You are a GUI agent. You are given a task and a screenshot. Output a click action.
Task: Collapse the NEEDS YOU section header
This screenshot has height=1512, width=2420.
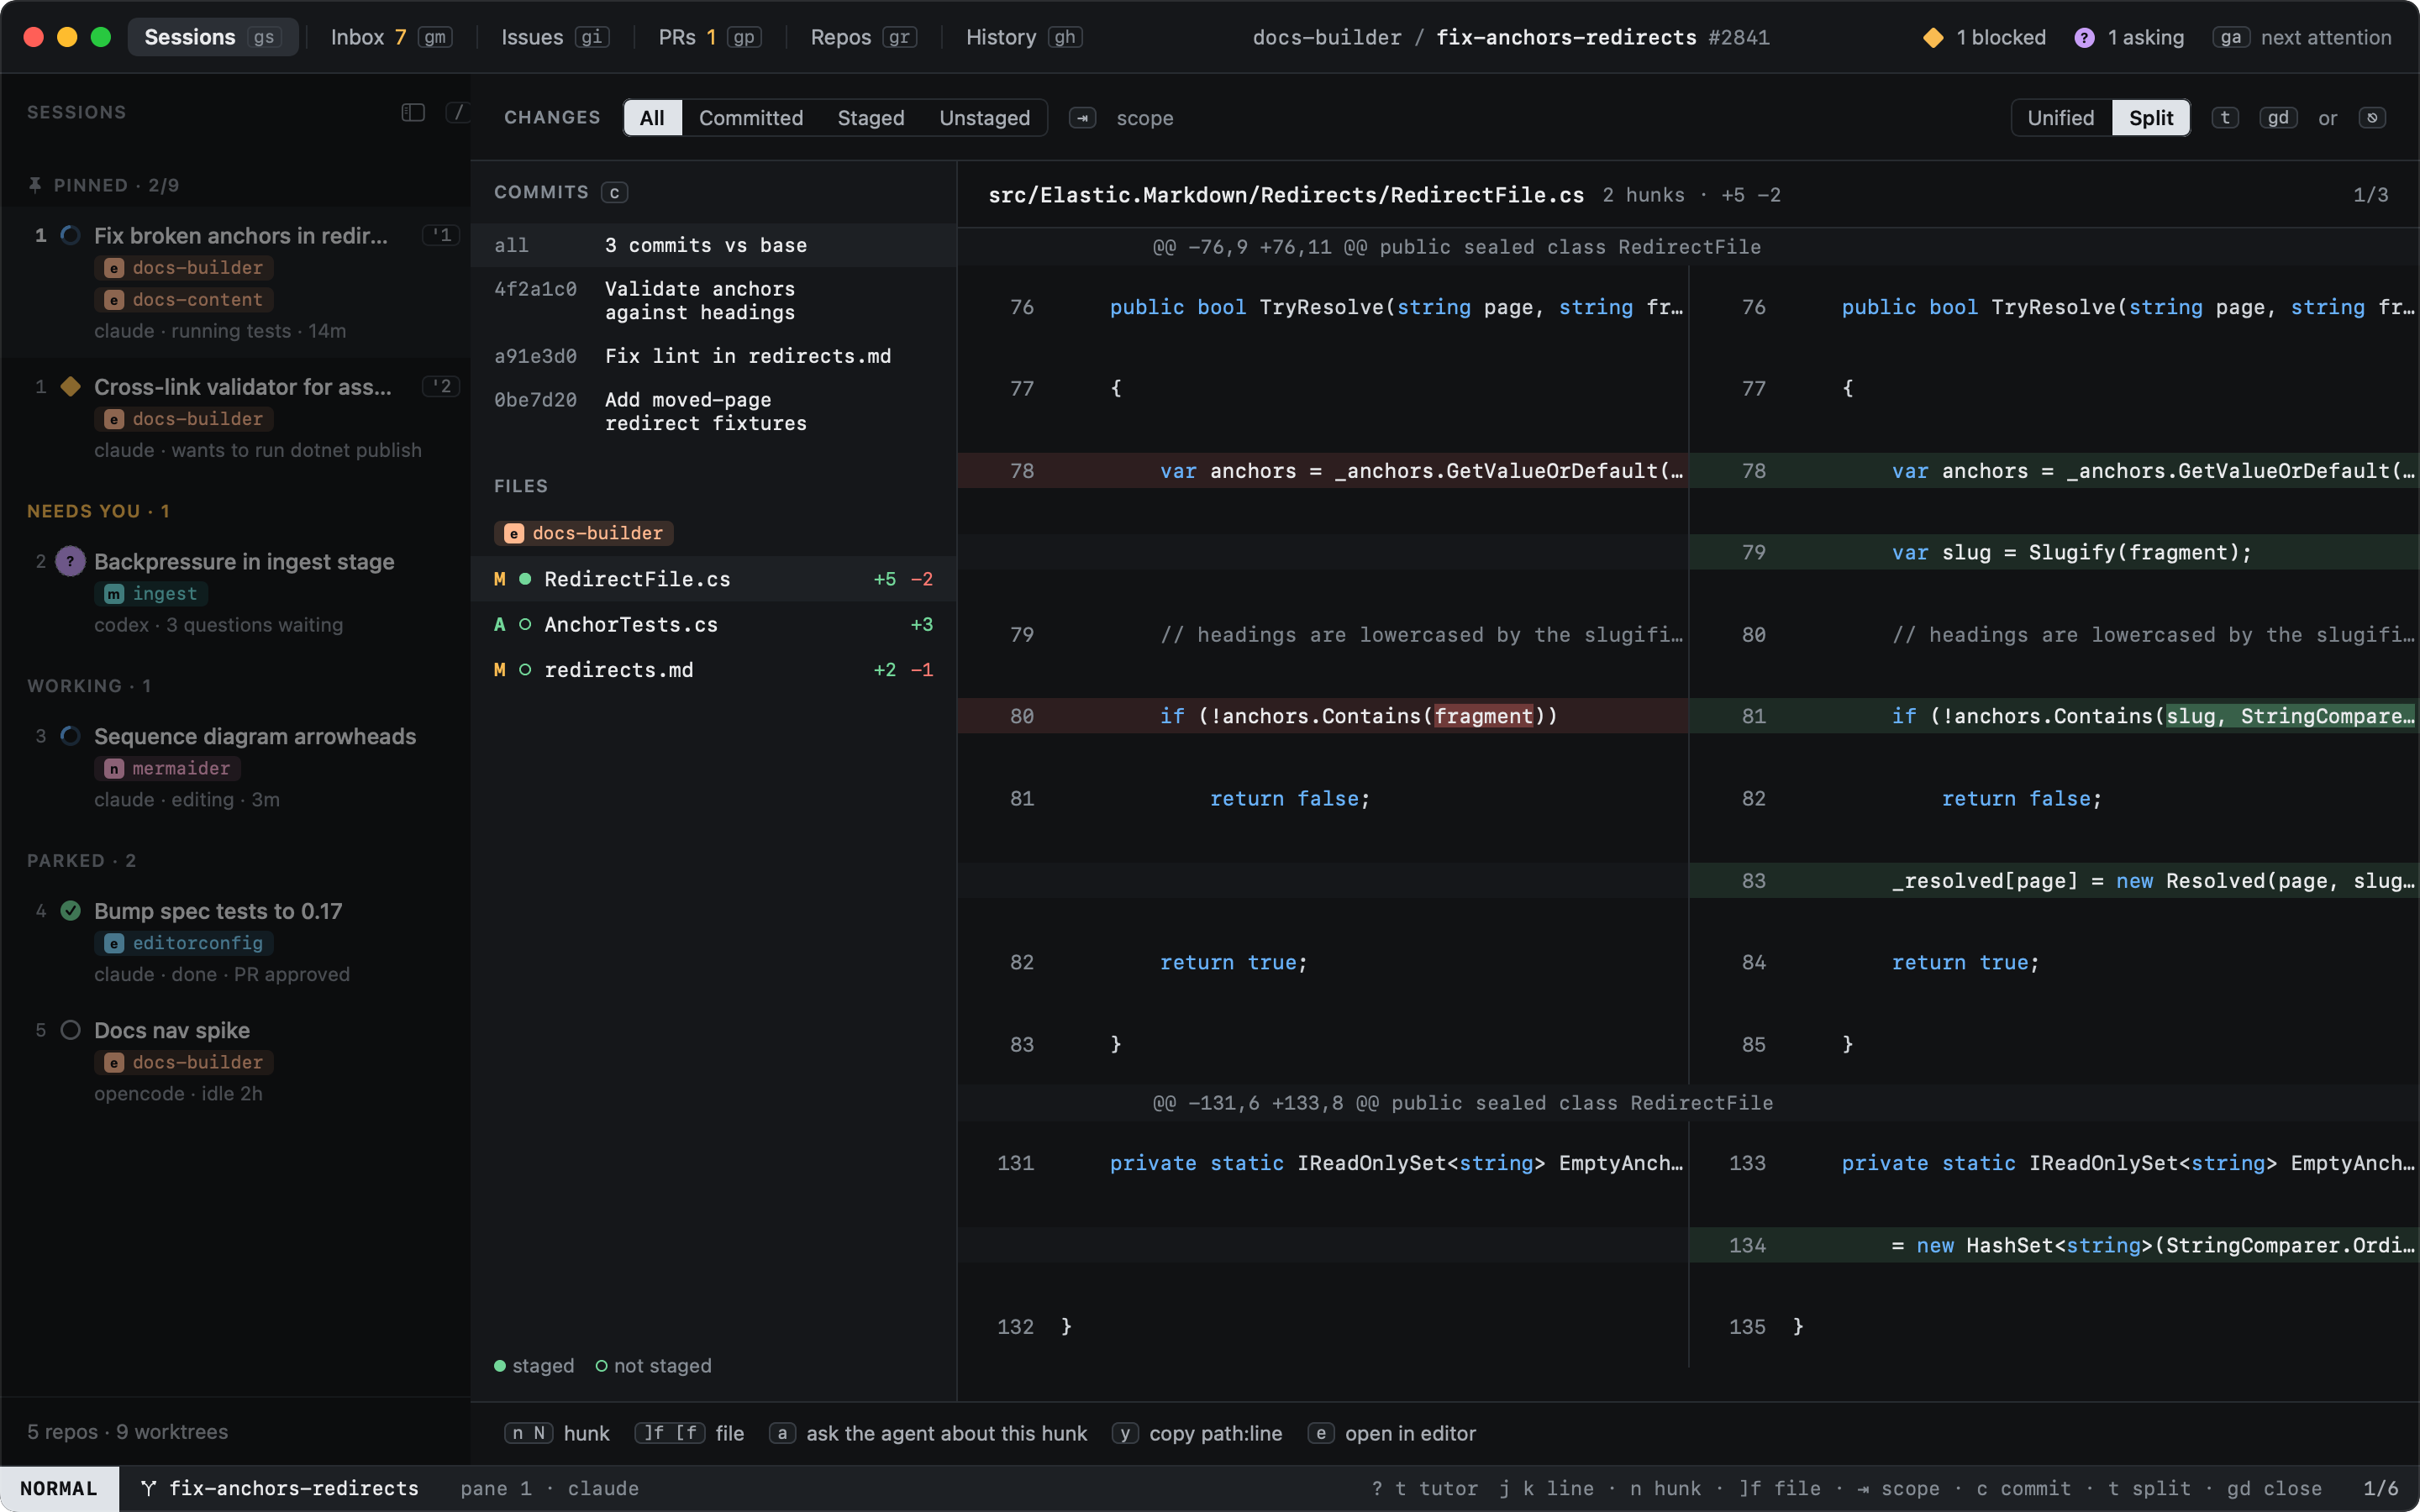[98, 511]
